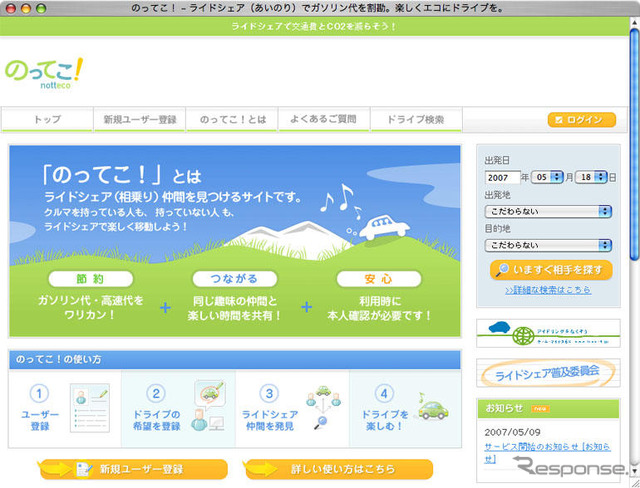The width and height of the screenshot is (640, 488).
Task: Open the よくあるご質問 tab
Action: [x=324, y=120]
